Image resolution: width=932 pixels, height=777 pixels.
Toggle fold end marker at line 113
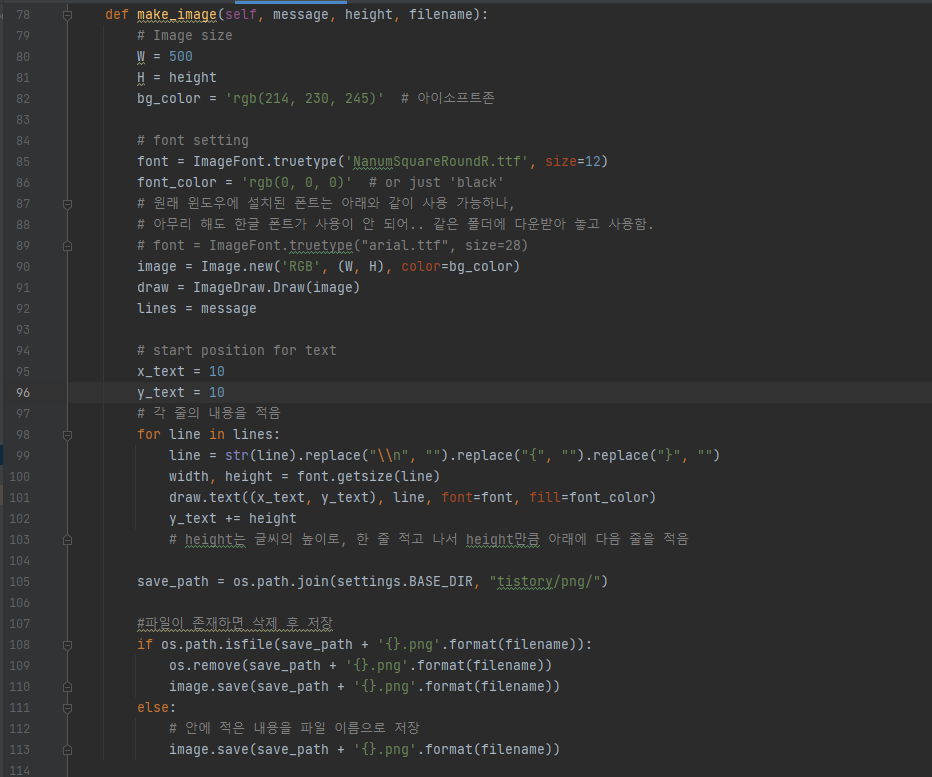coord(68,750)
